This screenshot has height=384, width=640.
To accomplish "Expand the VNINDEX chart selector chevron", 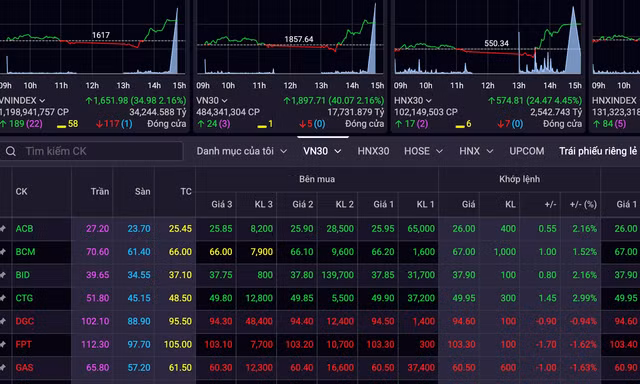I will coord(42,100).
